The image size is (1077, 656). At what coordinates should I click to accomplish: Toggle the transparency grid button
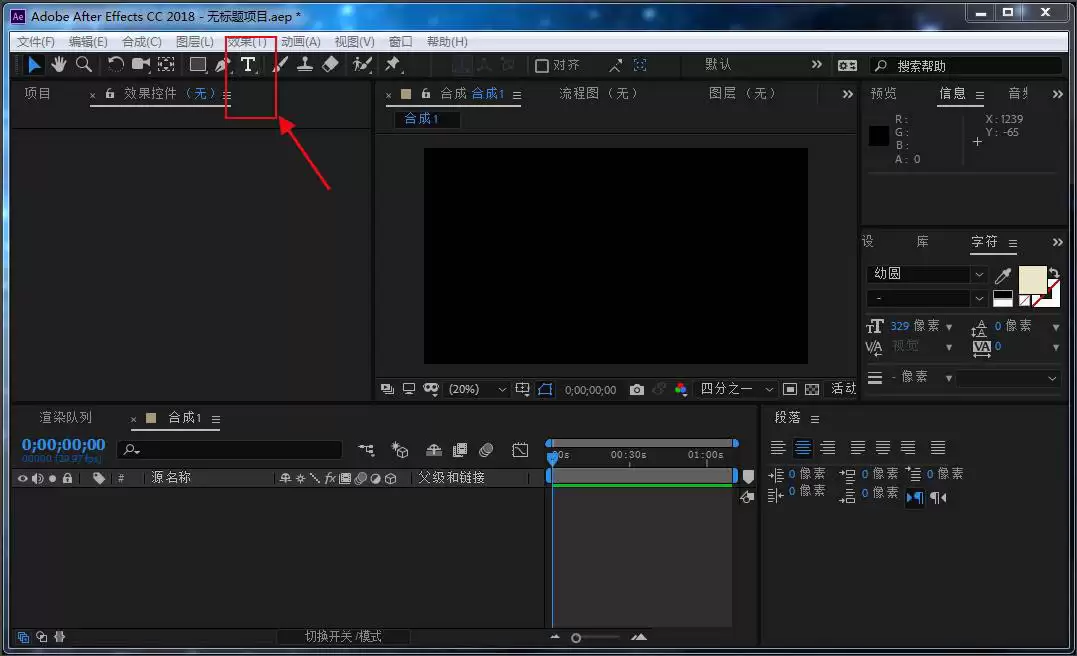tap(812, 389)
